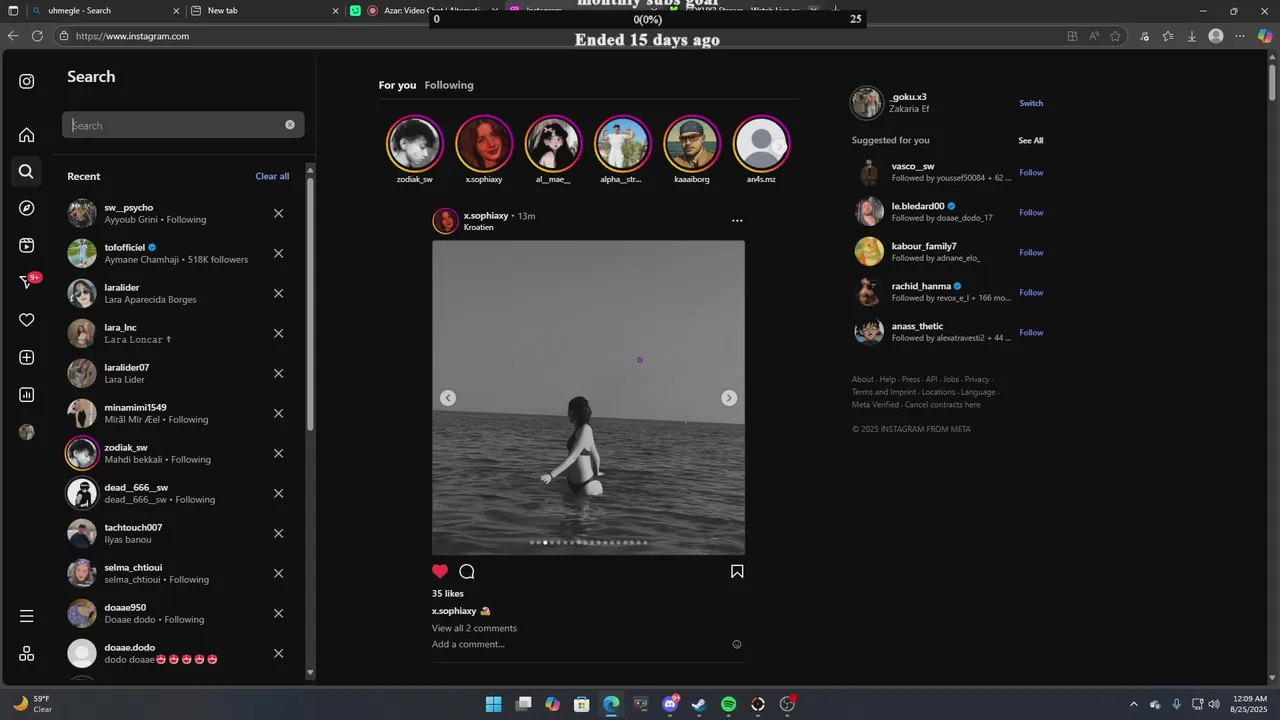This screenshot has width=1280, height=720.
Task: Open the Dashboard chart icon in sidebar
Action: [27, 395]
